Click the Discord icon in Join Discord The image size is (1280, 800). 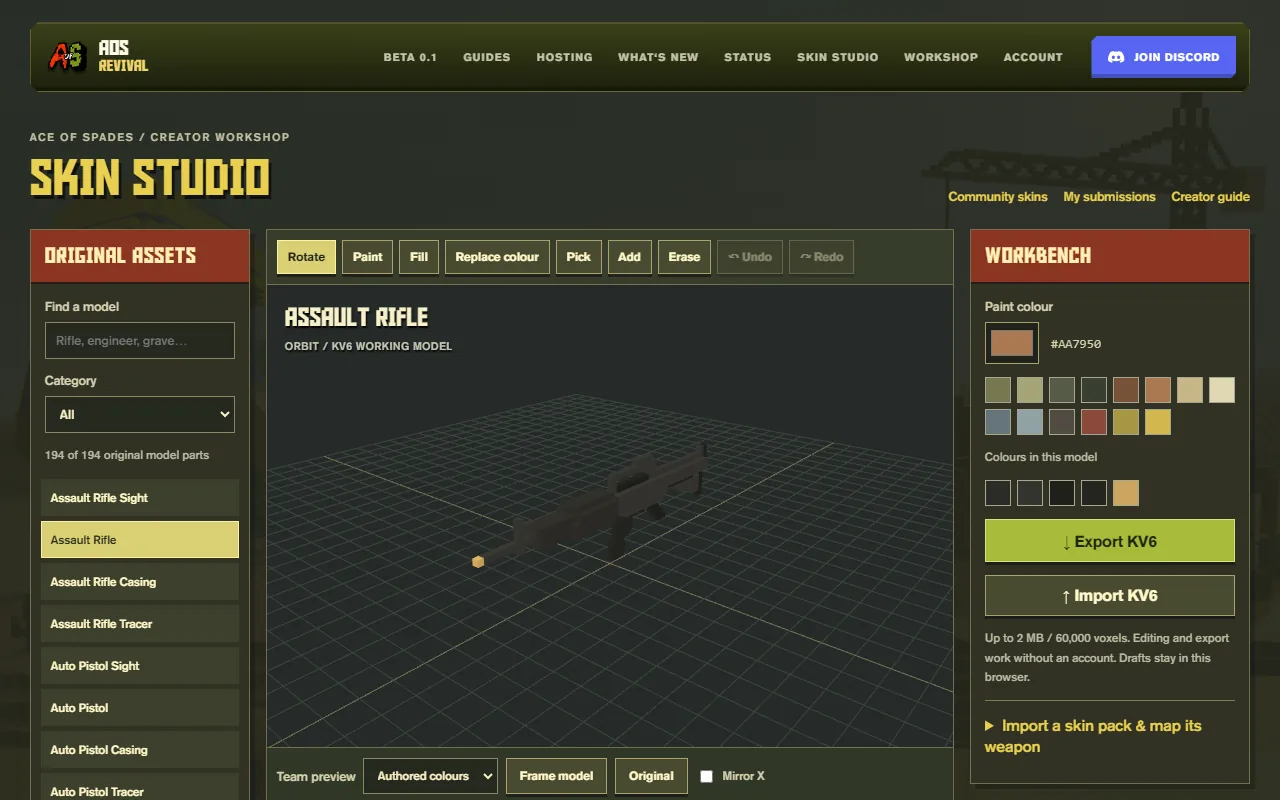click(1116, 57)
